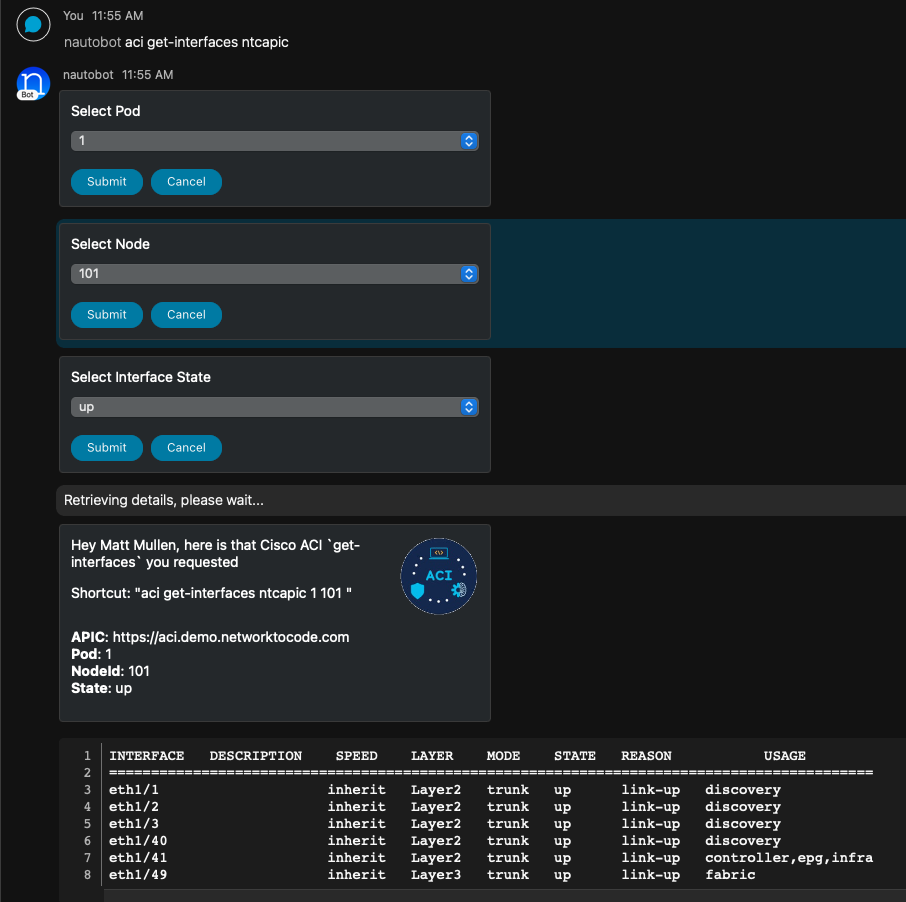This screenshot has width=906, height=902.
Task: Cancel the Select Interface State prompt
Action: click(186, 448)
